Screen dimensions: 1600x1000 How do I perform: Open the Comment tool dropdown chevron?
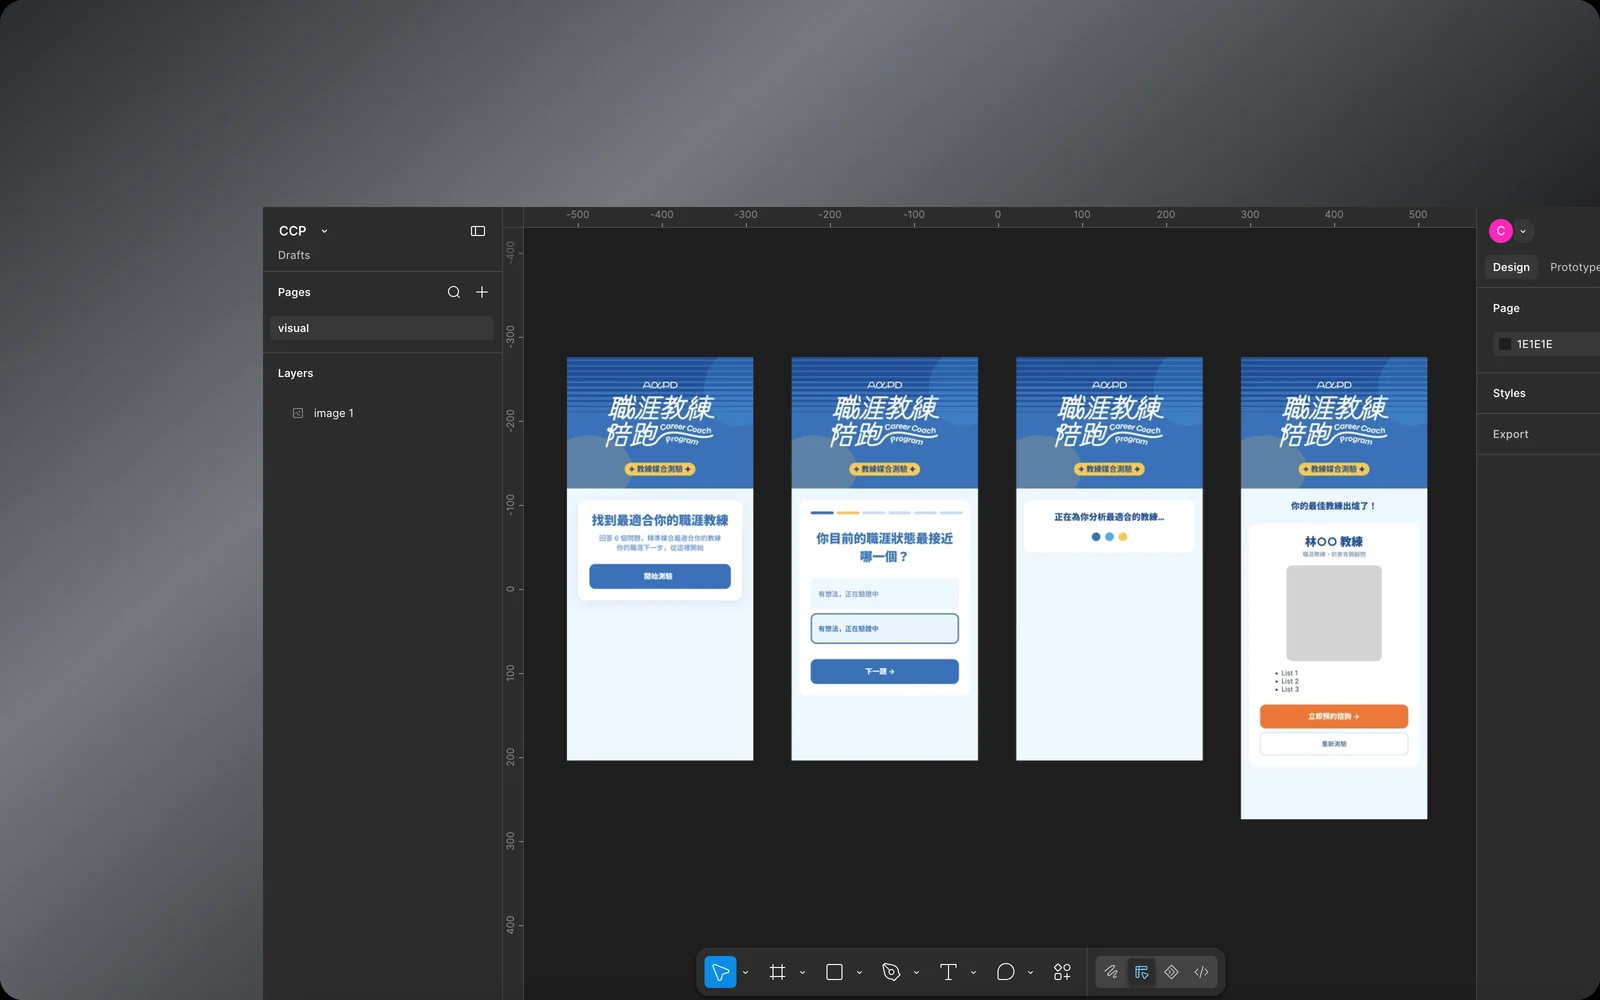tap(1030, 973)
